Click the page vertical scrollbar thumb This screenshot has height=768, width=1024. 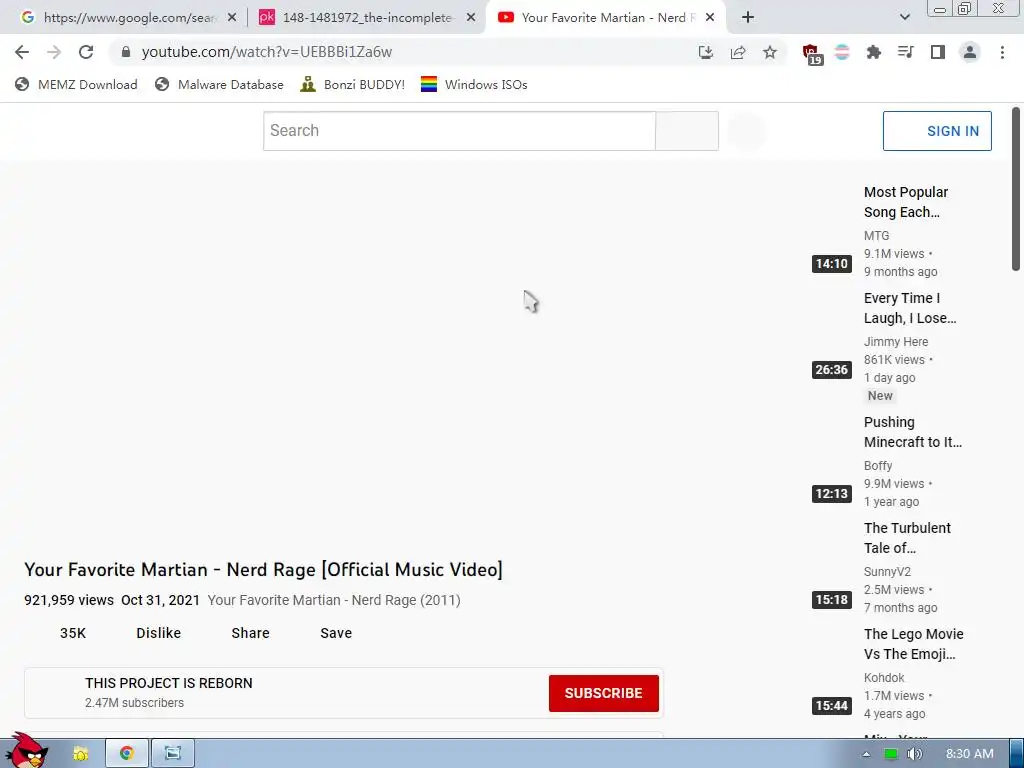click(1016, 189)
